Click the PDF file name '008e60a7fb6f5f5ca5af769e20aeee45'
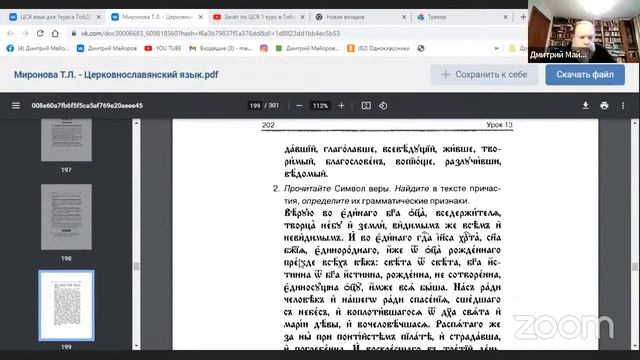Viewport: 640px width, 360px height. pos(87,106)
